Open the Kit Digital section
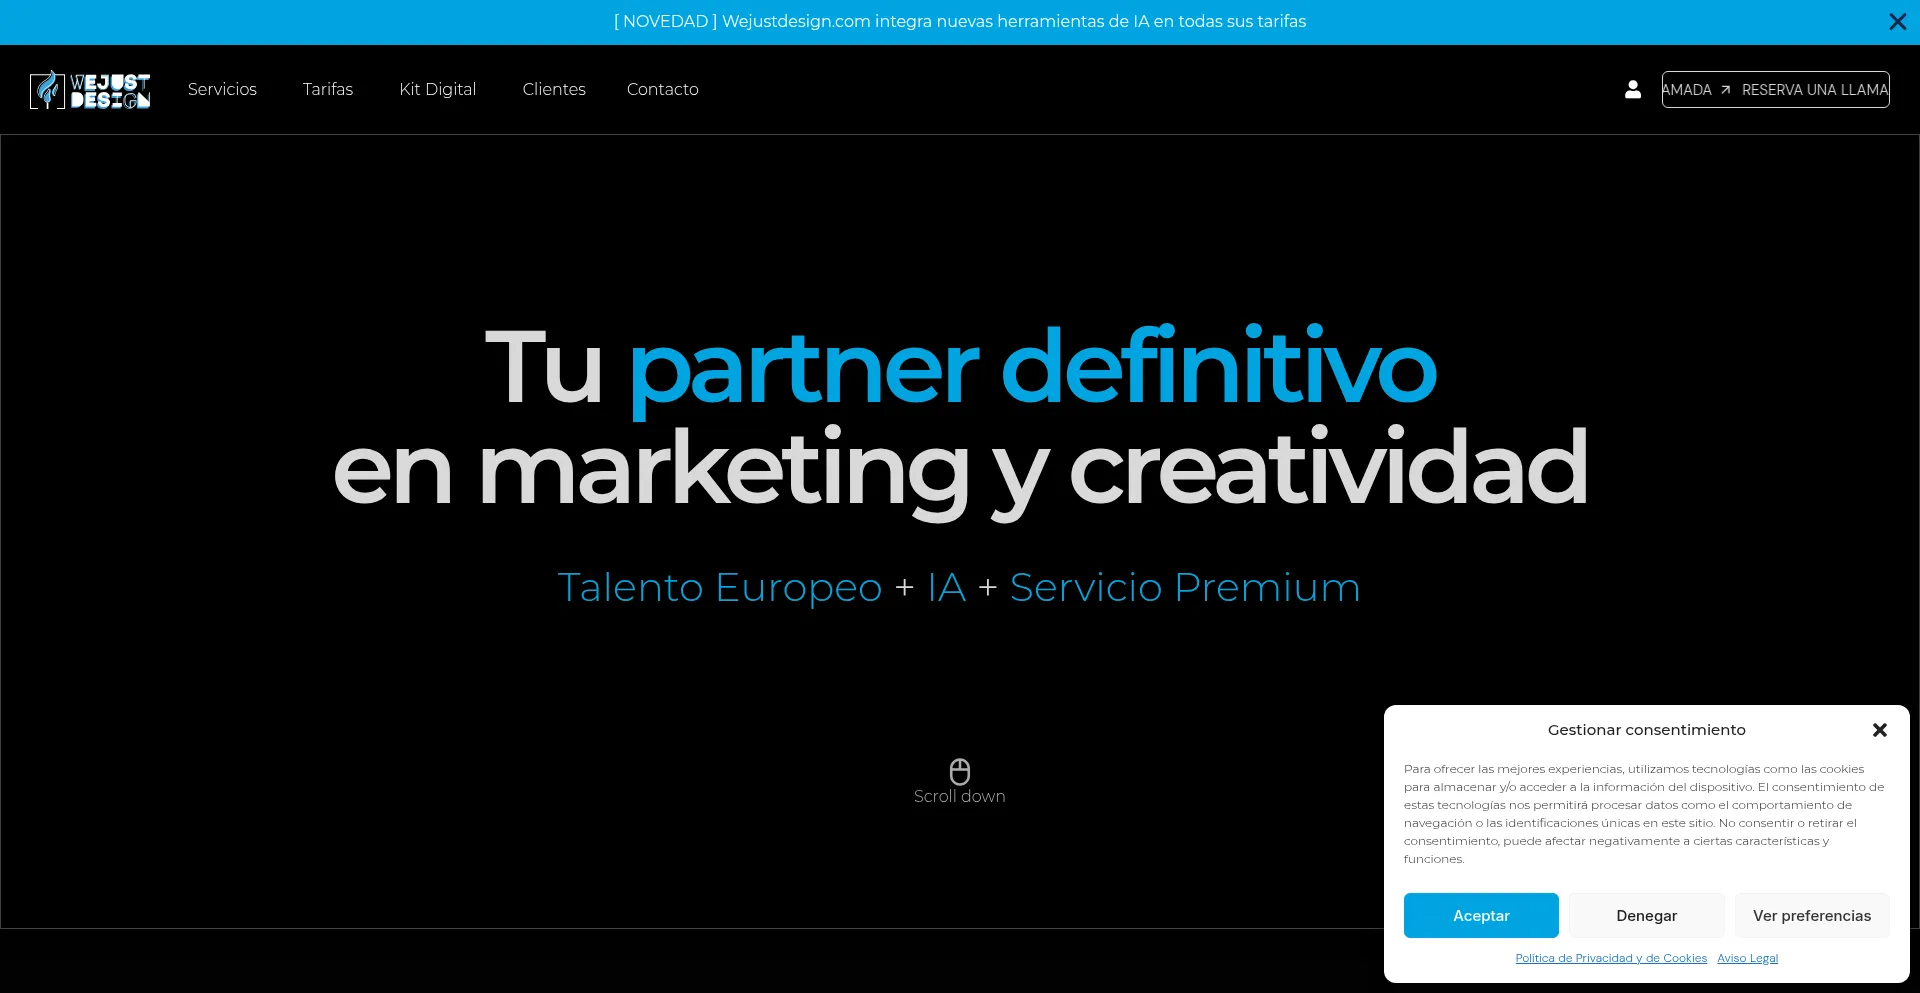 click(x=437, y=90)
